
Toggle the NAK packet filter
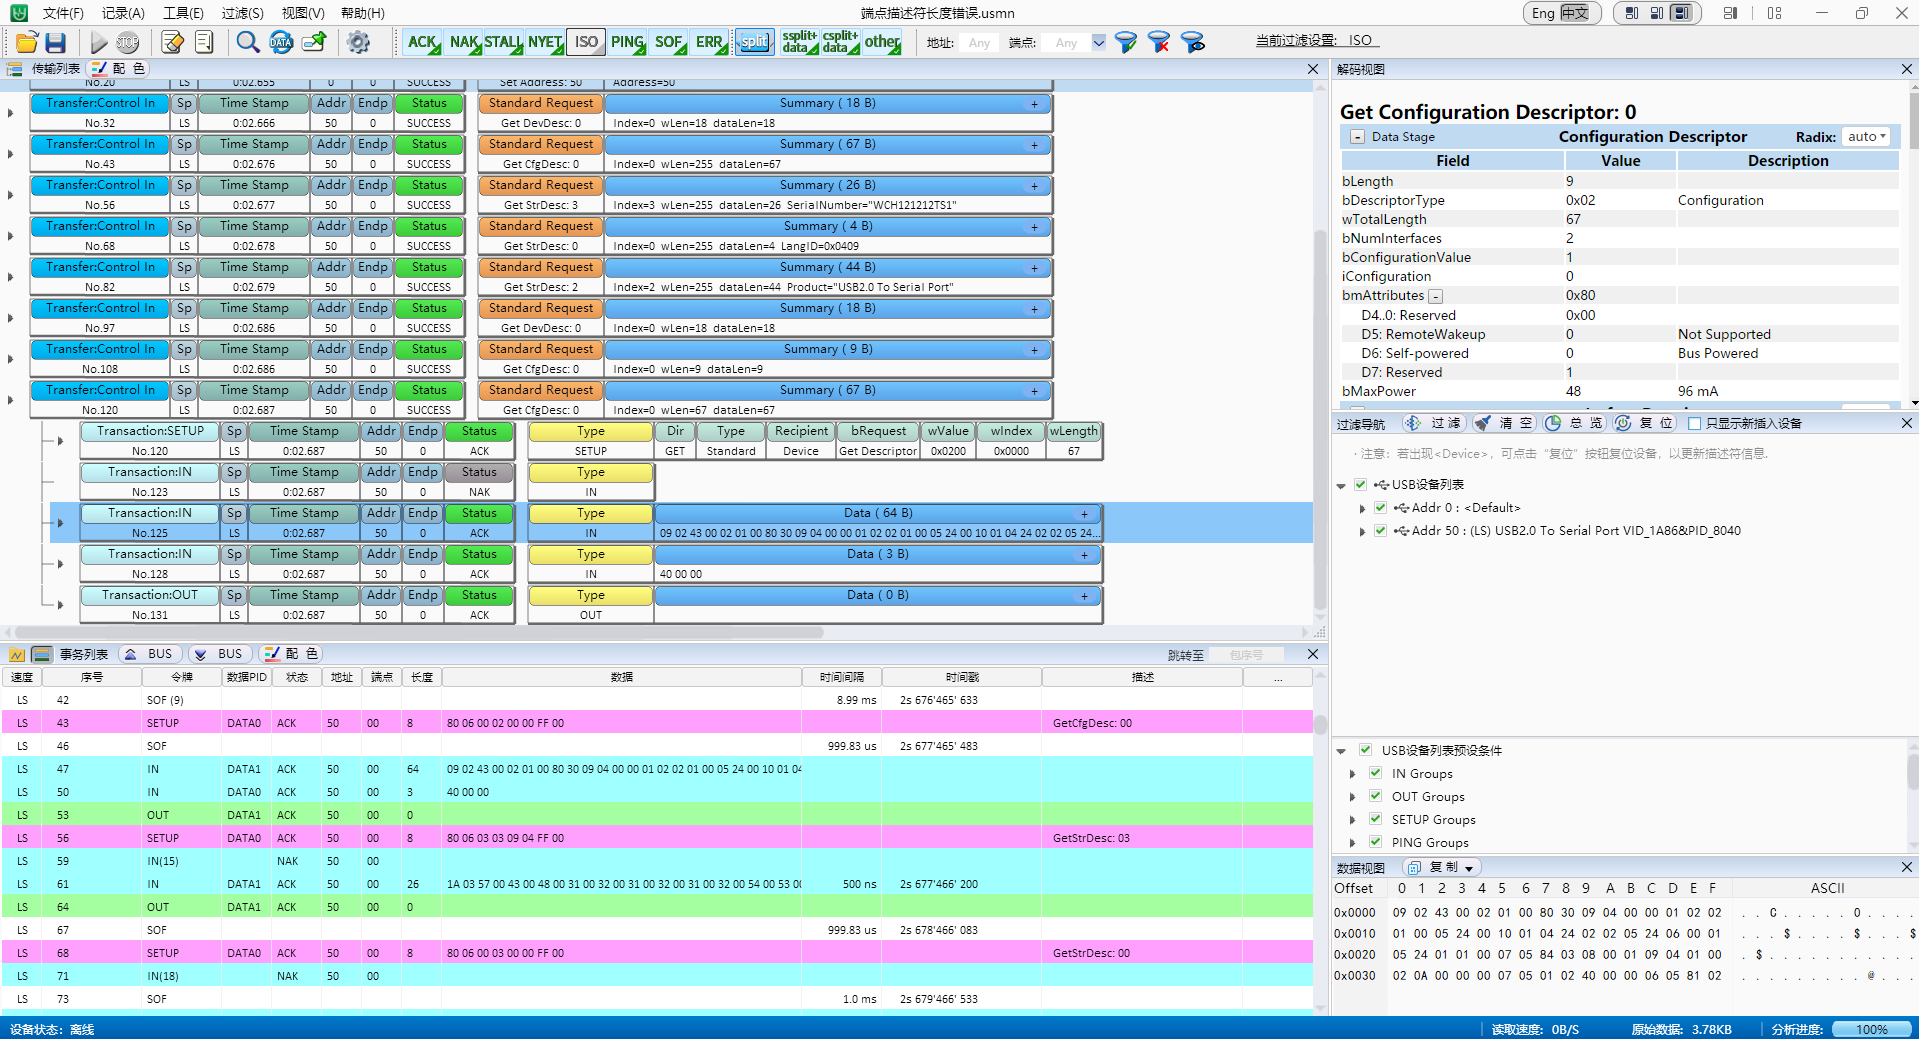click(x=464, y=42)
